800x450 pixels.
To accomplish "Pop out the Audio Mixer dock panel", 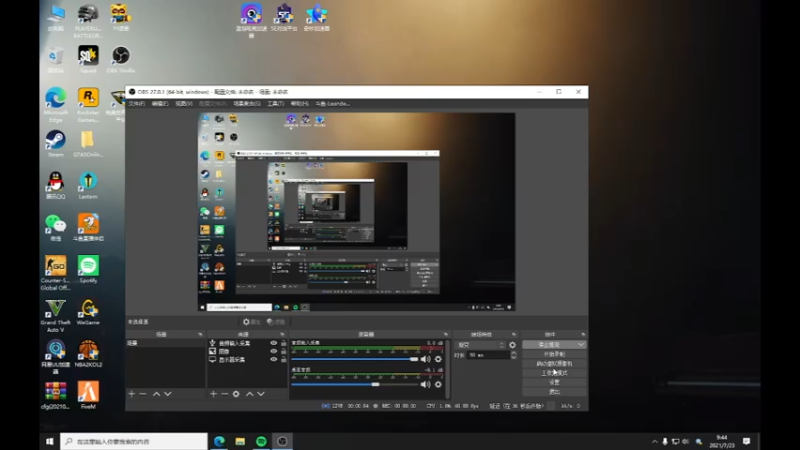I will point(445,334).
